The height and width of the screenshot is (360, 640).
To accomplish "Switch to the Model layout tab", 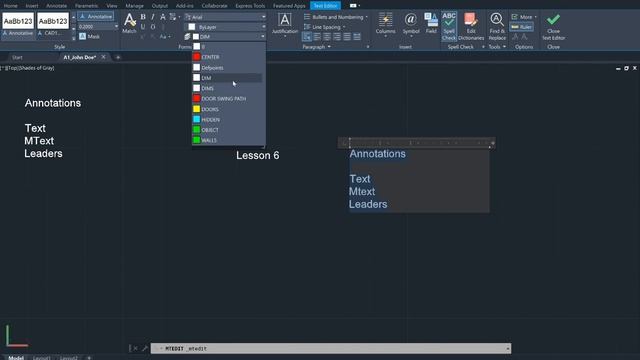I will [x=16, y=358].
